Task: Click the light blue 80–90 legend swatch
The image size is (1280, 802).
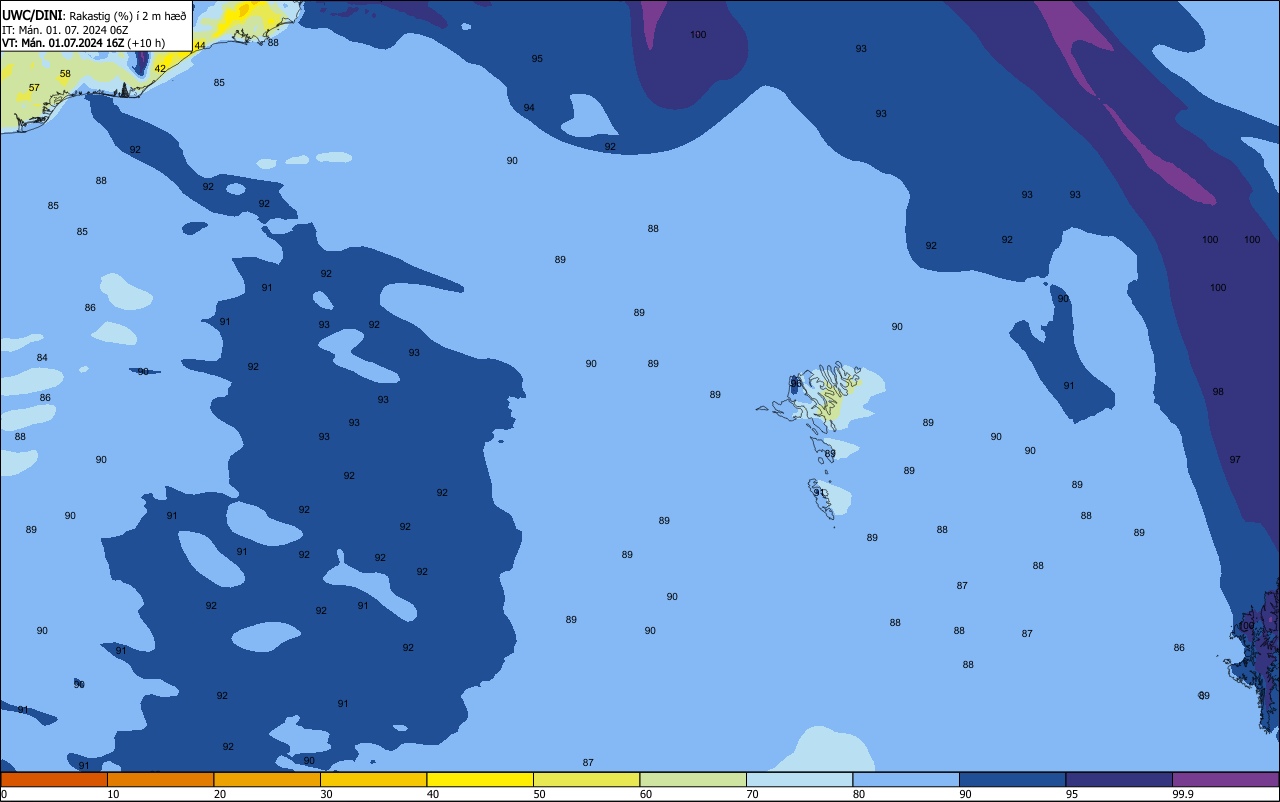Action: (906, 779)
